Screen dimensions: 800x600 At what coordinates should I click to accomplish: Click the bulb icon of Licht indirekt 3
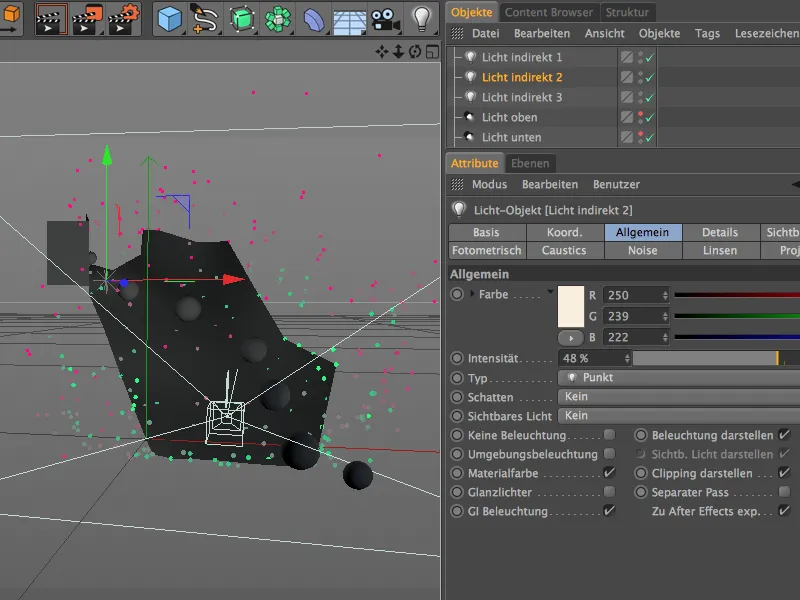click(470, 97)
